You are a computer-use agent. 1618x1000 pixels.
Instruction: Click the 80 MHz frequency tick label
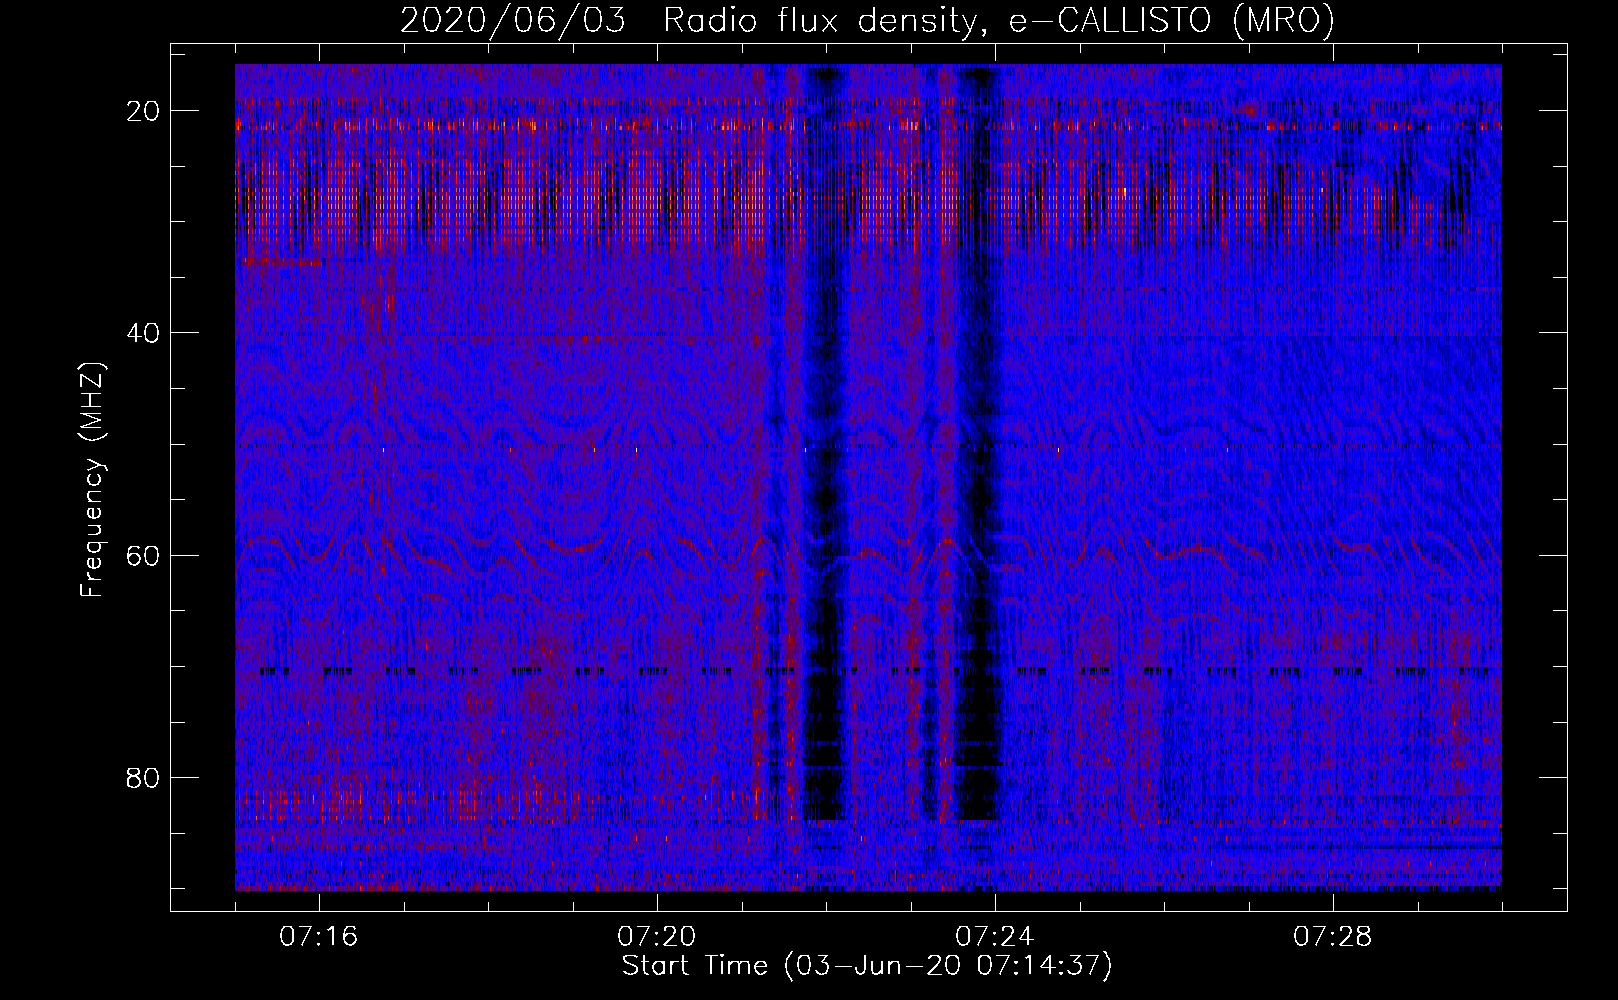(144, 777)
